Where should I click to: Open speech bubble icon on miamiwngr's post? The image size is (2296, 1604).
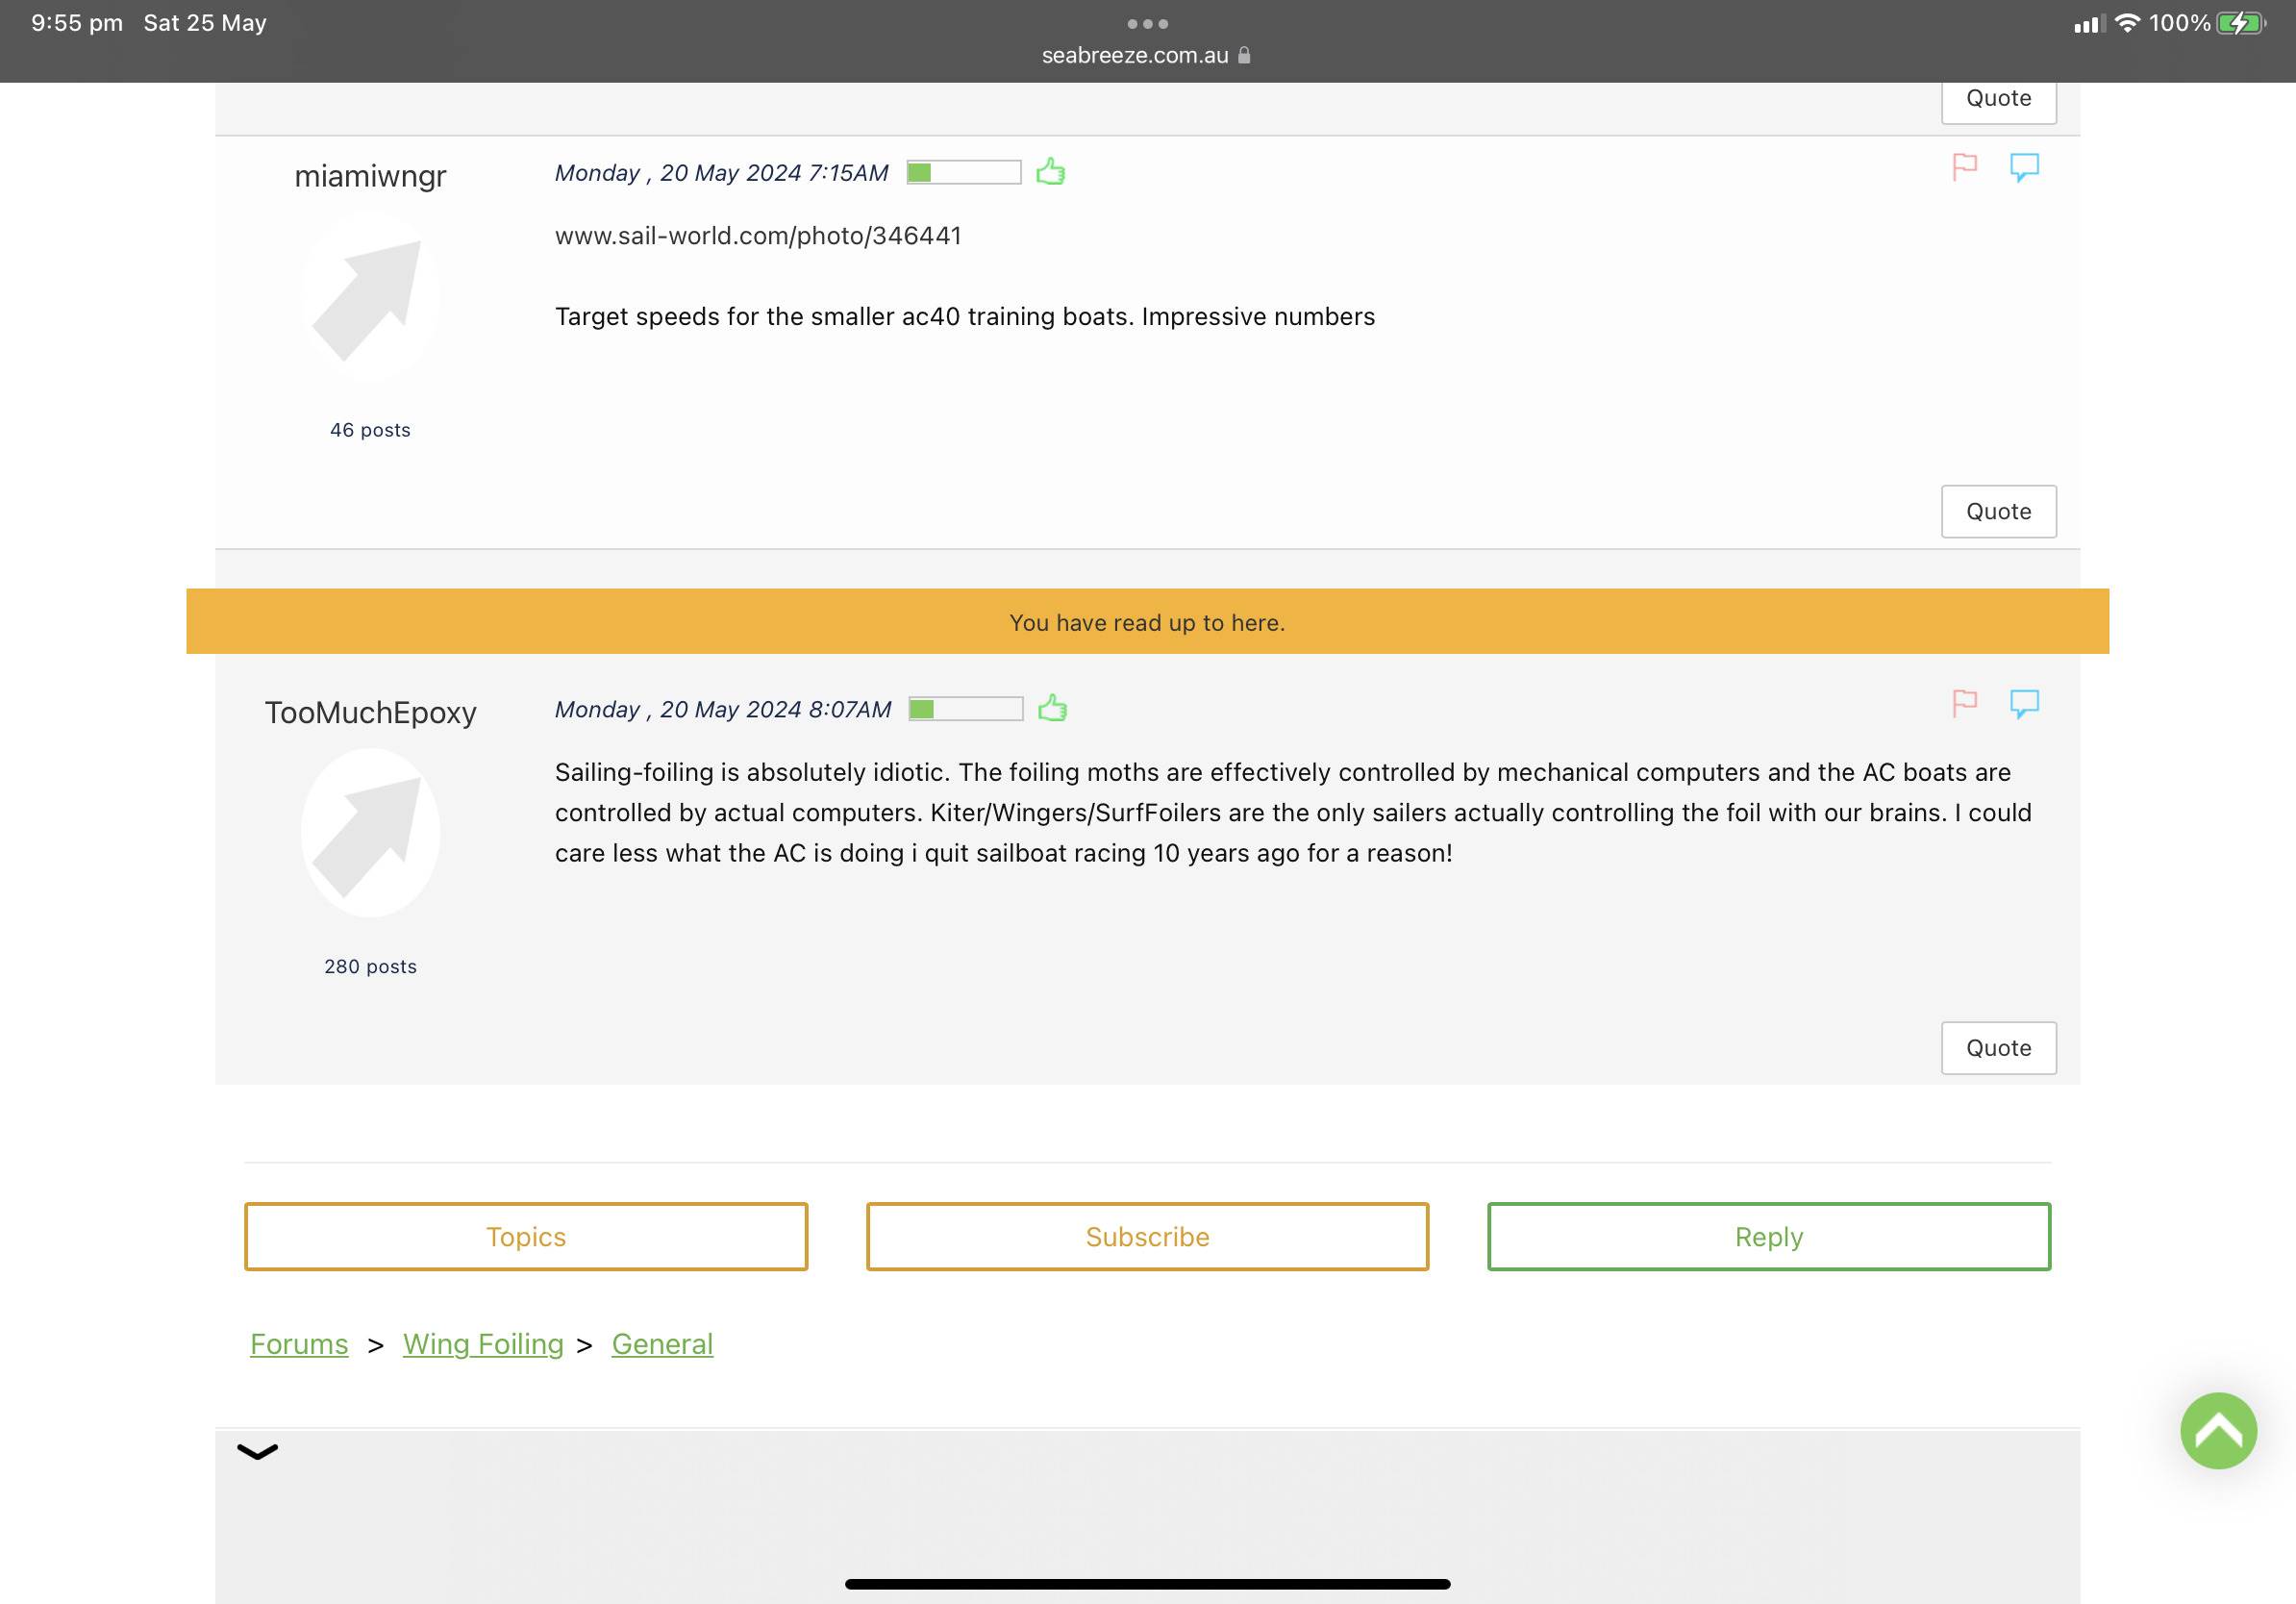click(x=2024, y=167)
